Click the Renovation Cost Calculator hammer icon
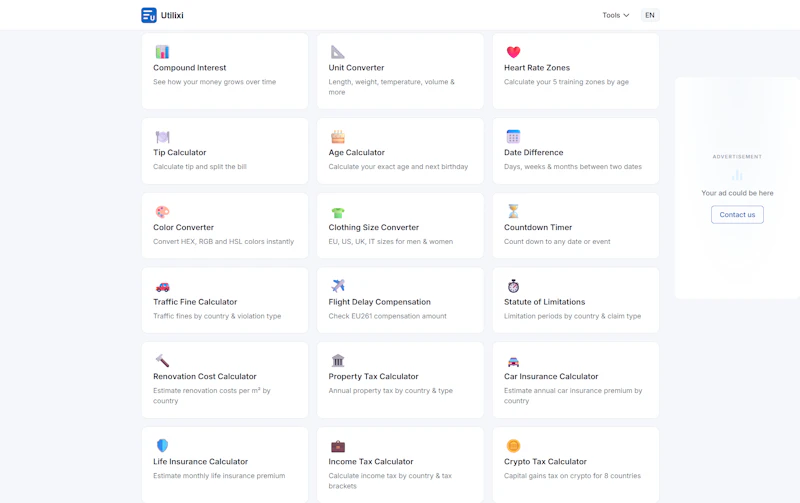The height and width of the screenshot is (503, 800). pyautogui.click(x=162, y=361)
